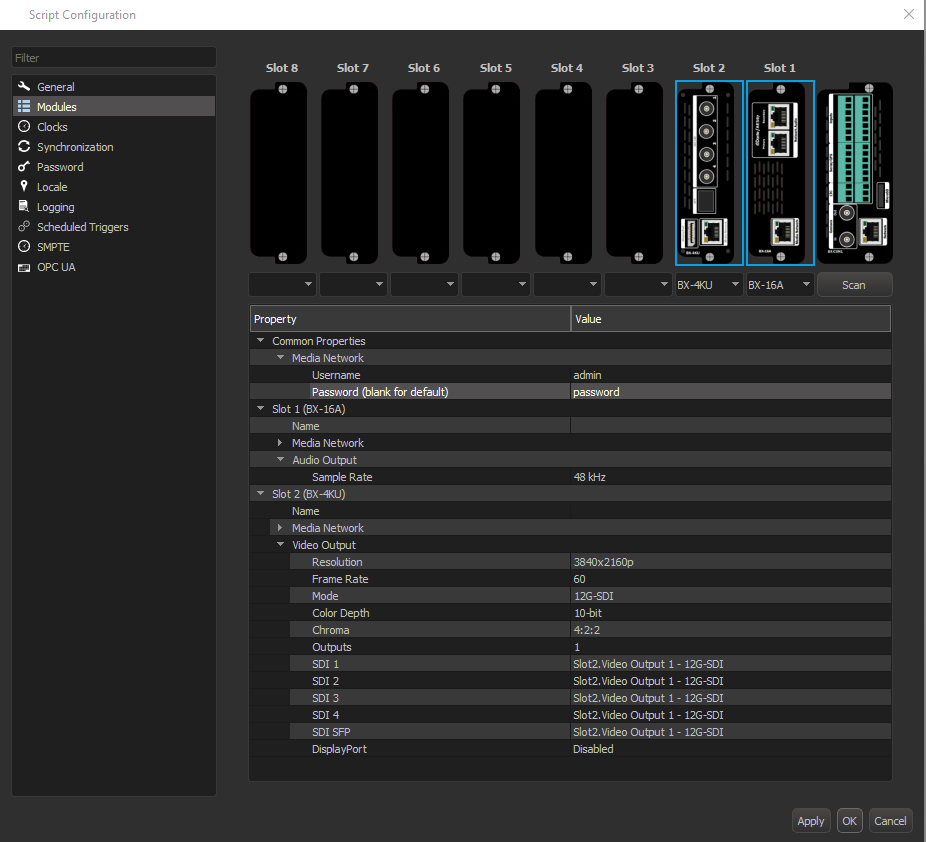Image resolution: width=926 pixels, height=842 pixels.
Task: Select SMPTE in the settings sidebar
Action: click(x=53, y=247)
